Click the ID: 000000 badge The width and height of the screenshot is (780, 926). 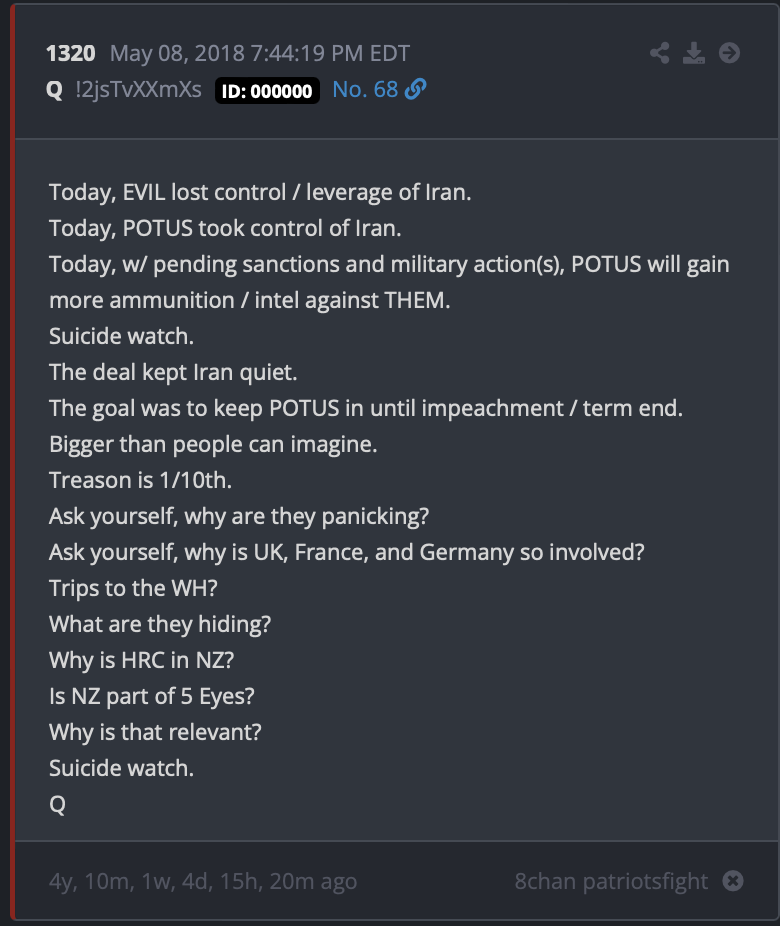click(267, 90)
